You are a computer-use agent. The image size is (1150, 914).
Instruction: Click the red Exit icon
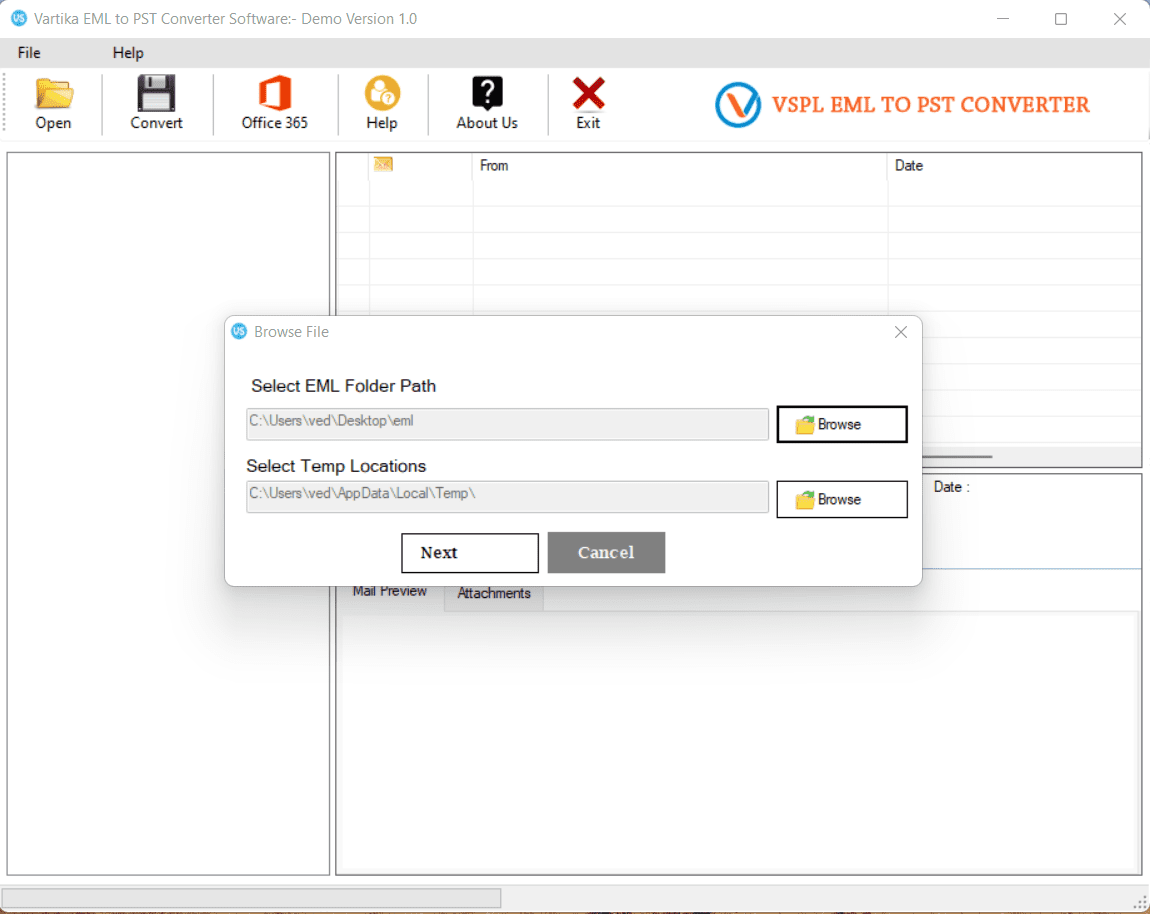pyautogui.click(x=588, y=93)
